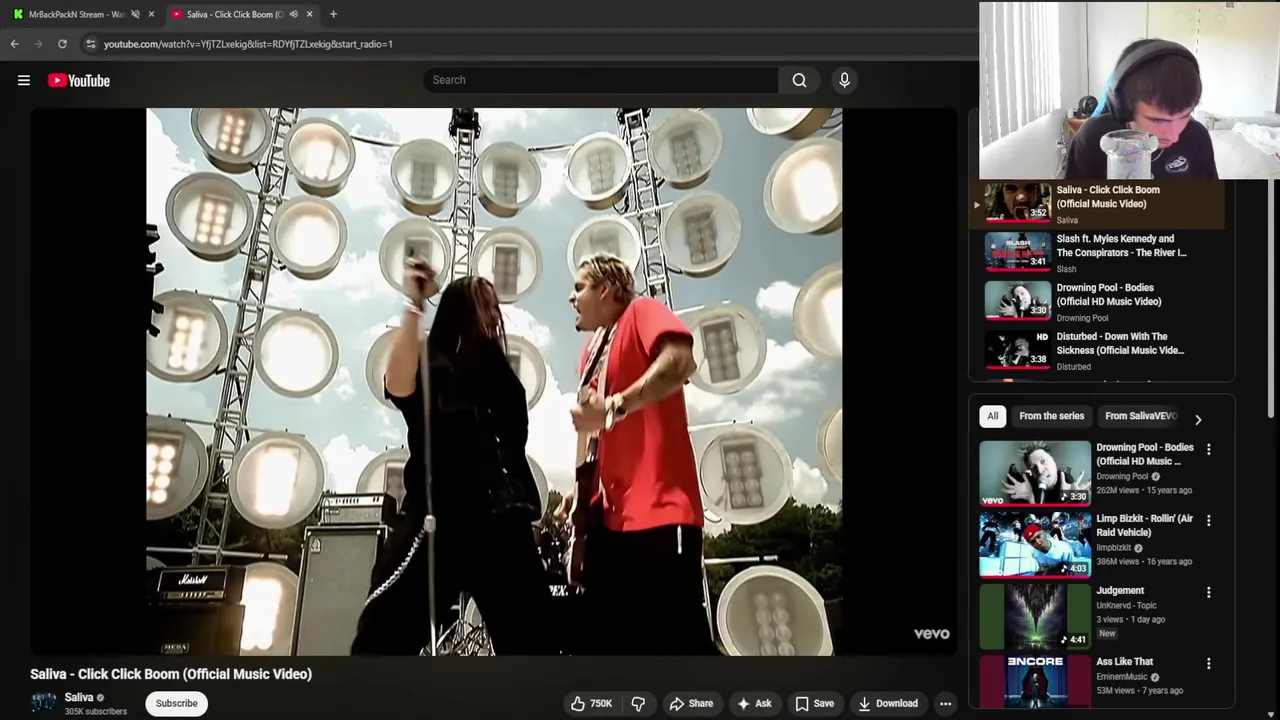The height and width of the screenshot is (720, 1280).
Task: View site information icon in address bar
Action: coord(90,44)
